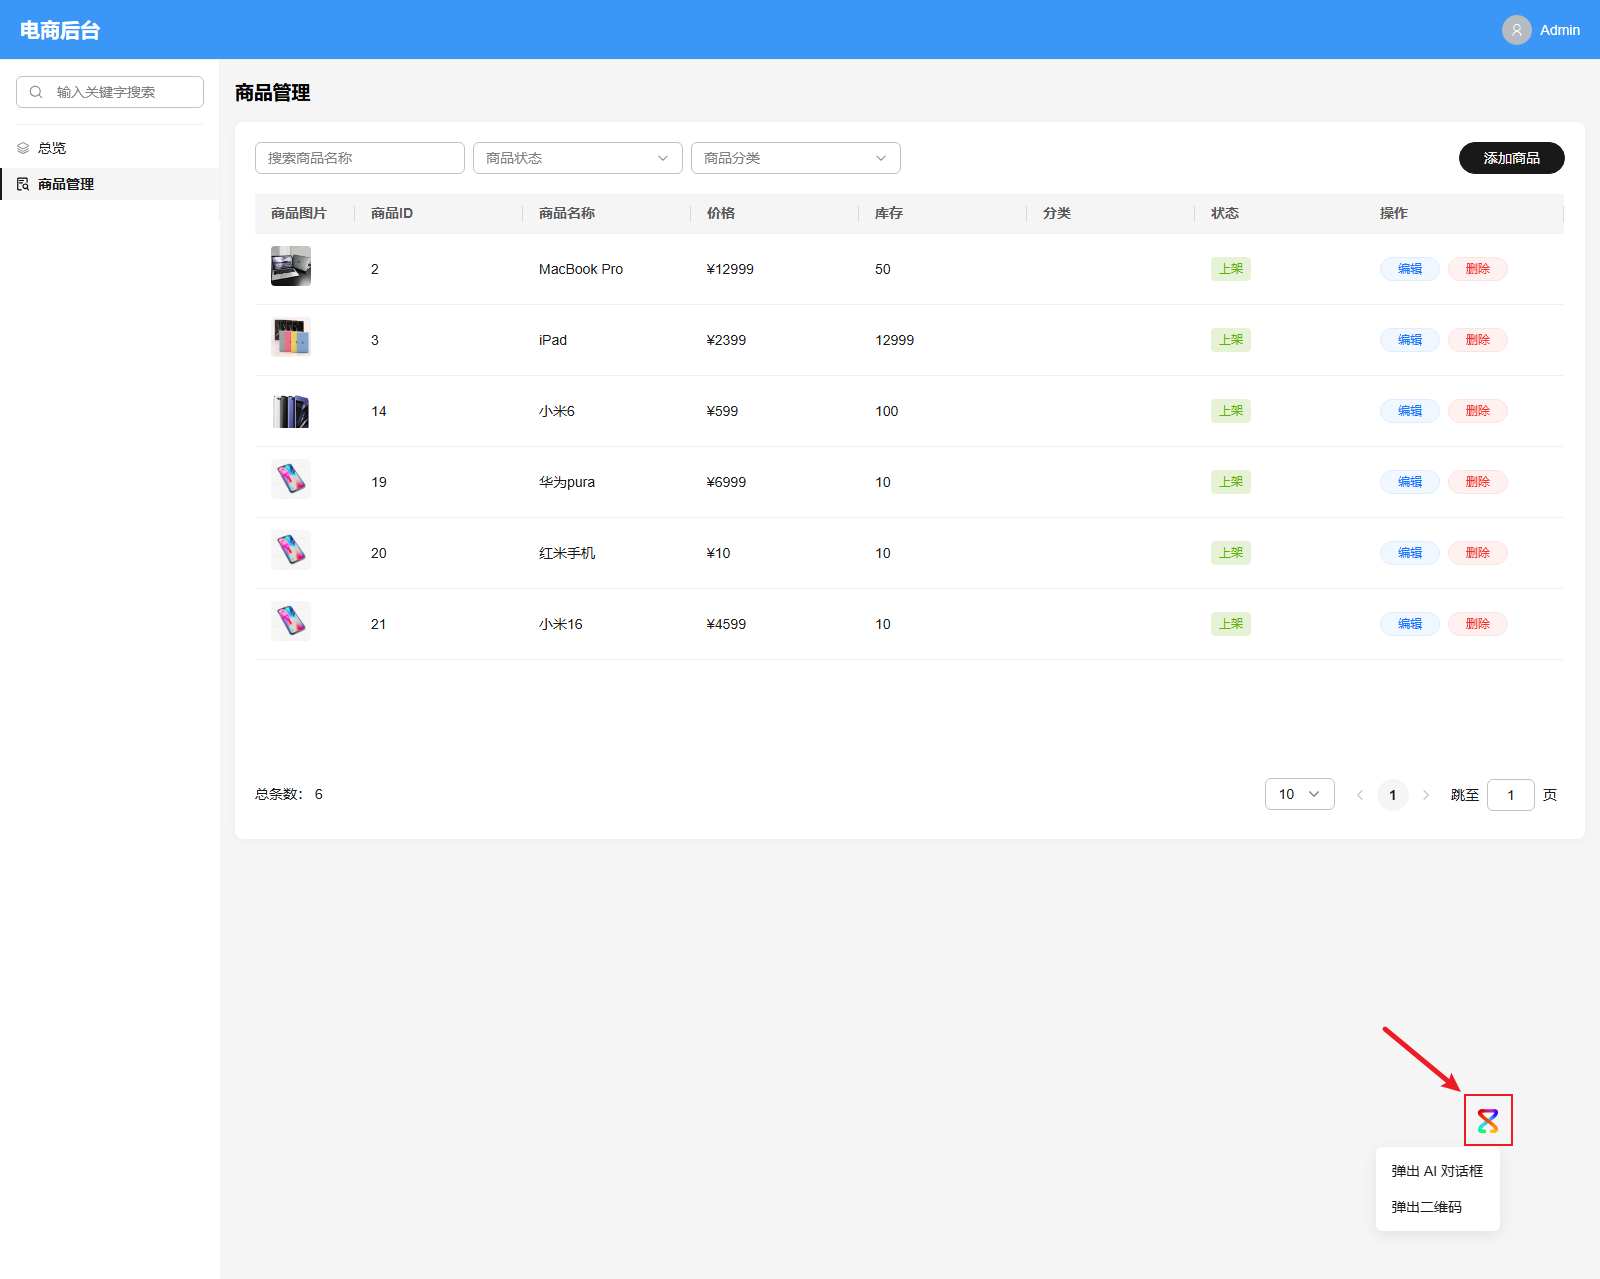The width and height of the screenshot is (1600, 1279).
Task: Click the ¥12999 price cell
Action: point(730,269)
